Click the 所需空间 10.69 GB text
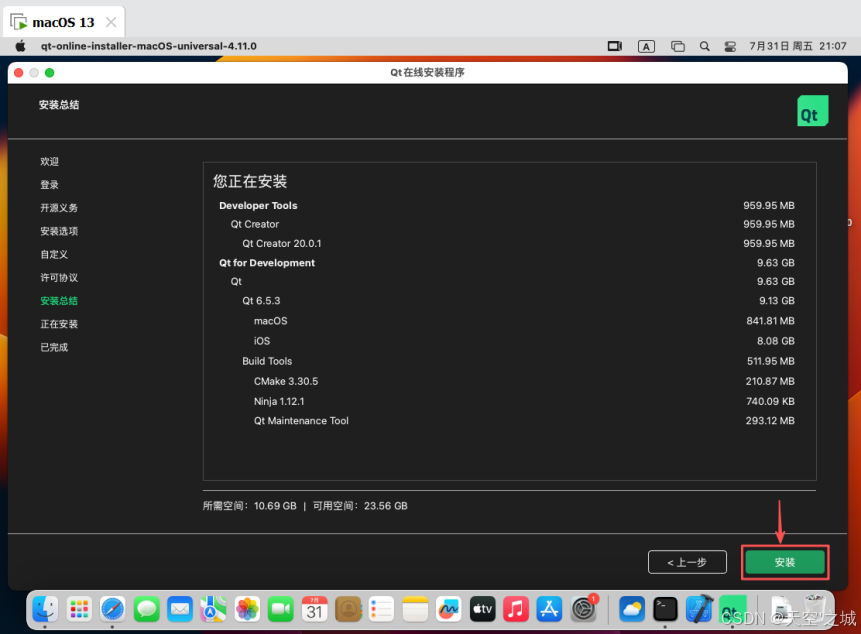 pos(249,506)
